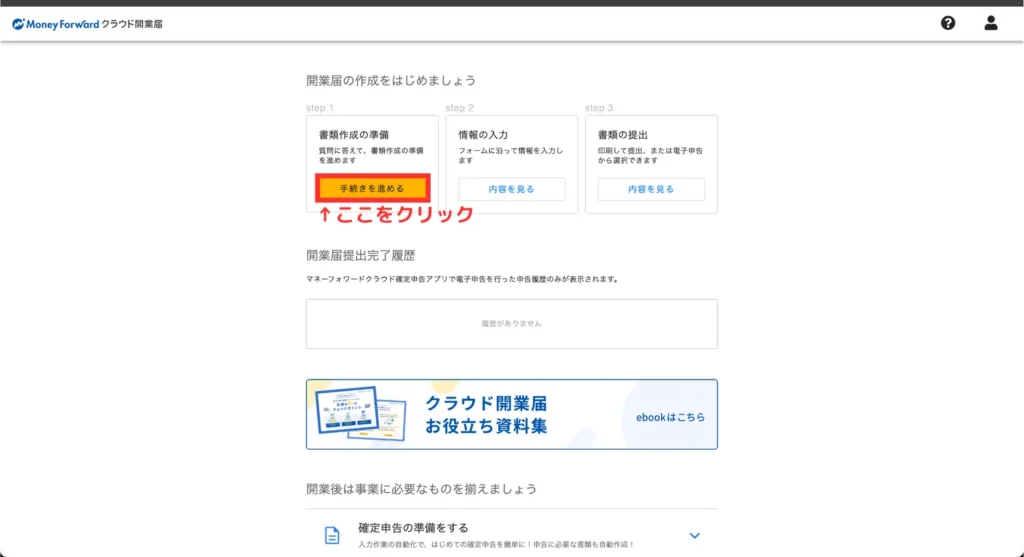The image size is (1024, 557).
Task: Open the user account profile icon
Action: [x=991, y=23]
